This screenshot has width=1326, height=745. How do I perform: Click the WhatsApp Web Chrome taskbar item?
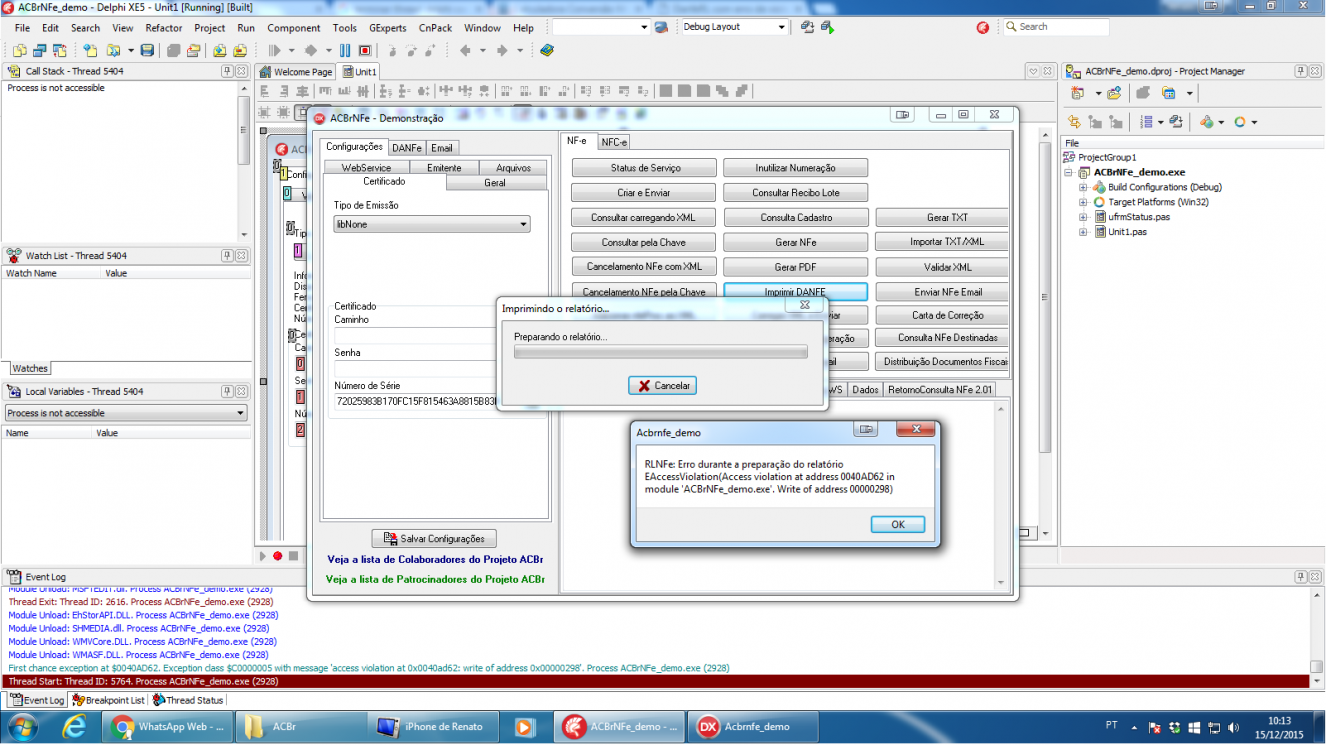tap(167, 727)
